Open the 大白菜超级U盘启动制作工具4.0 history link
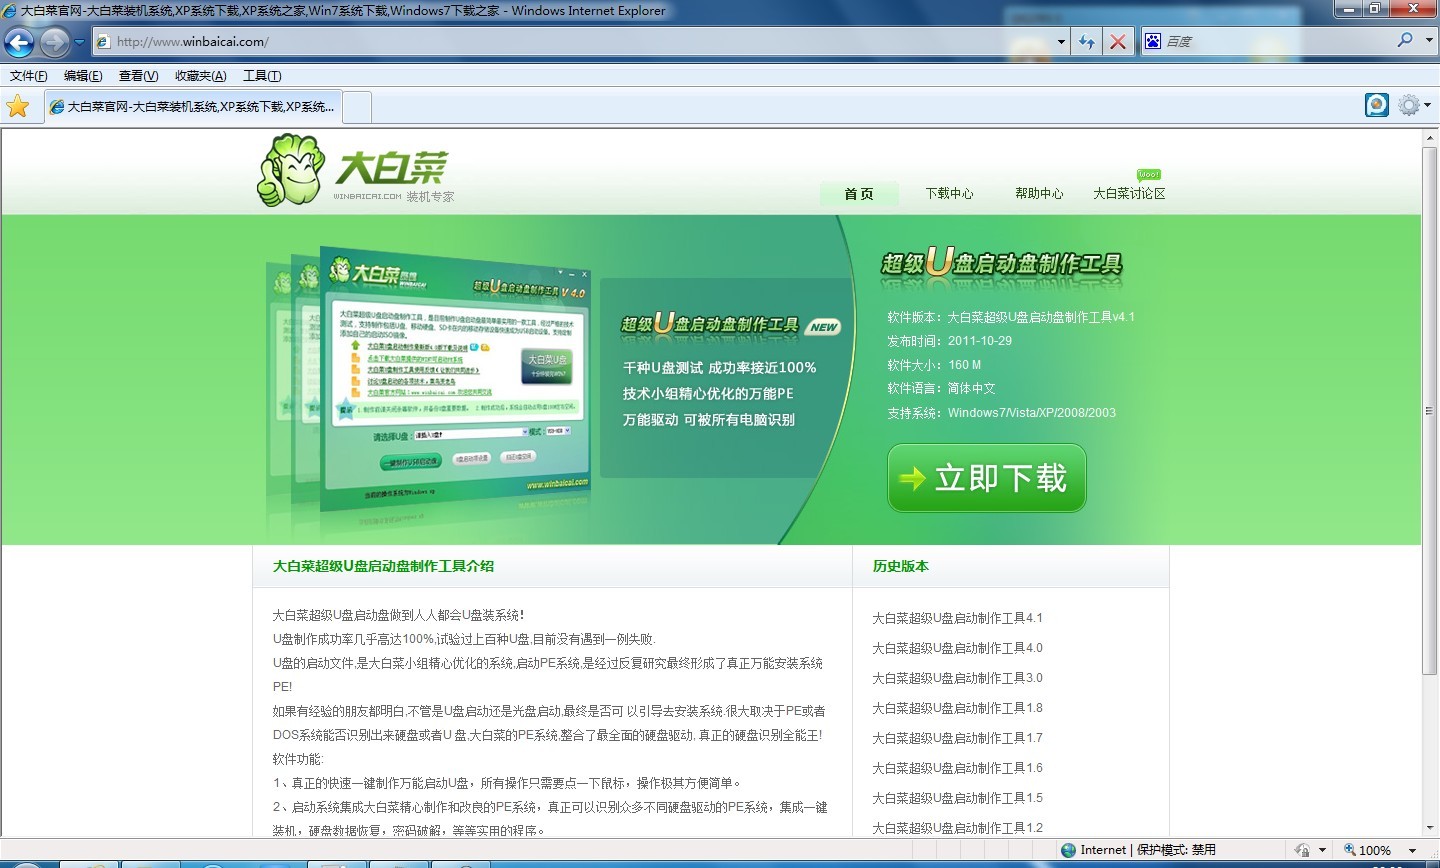The image size is (1440, 868). pyautogui.click(x=957, y=648)
